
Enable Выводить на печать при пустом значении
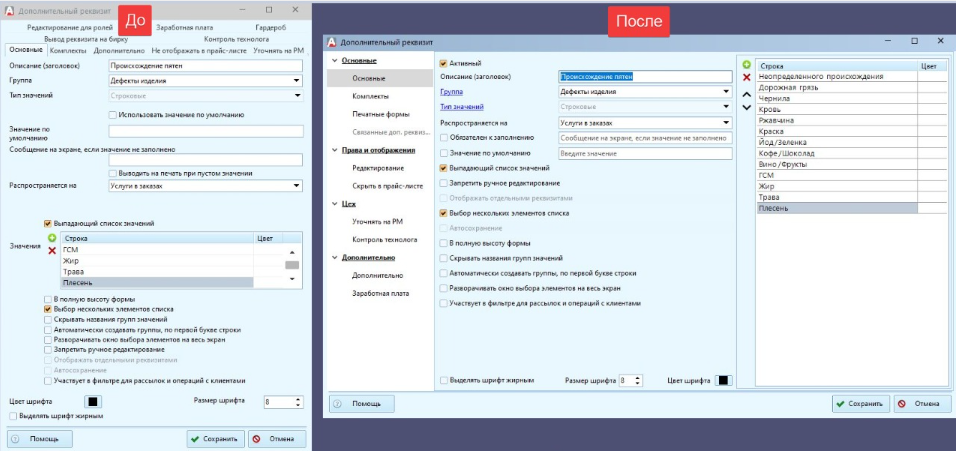pos(112,173)
